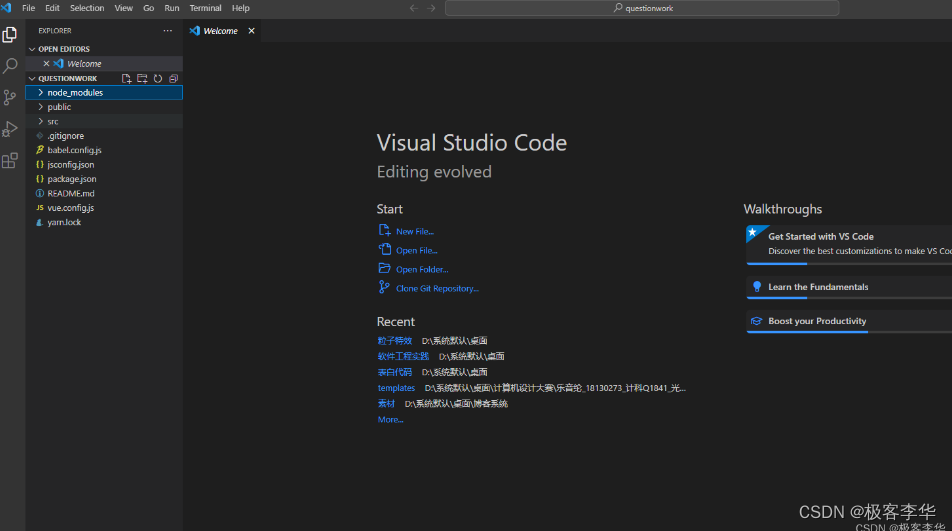Close Welcome in Open Editors list
The height and width of the screenshot is (531, 952).
[x=46, y=63]
